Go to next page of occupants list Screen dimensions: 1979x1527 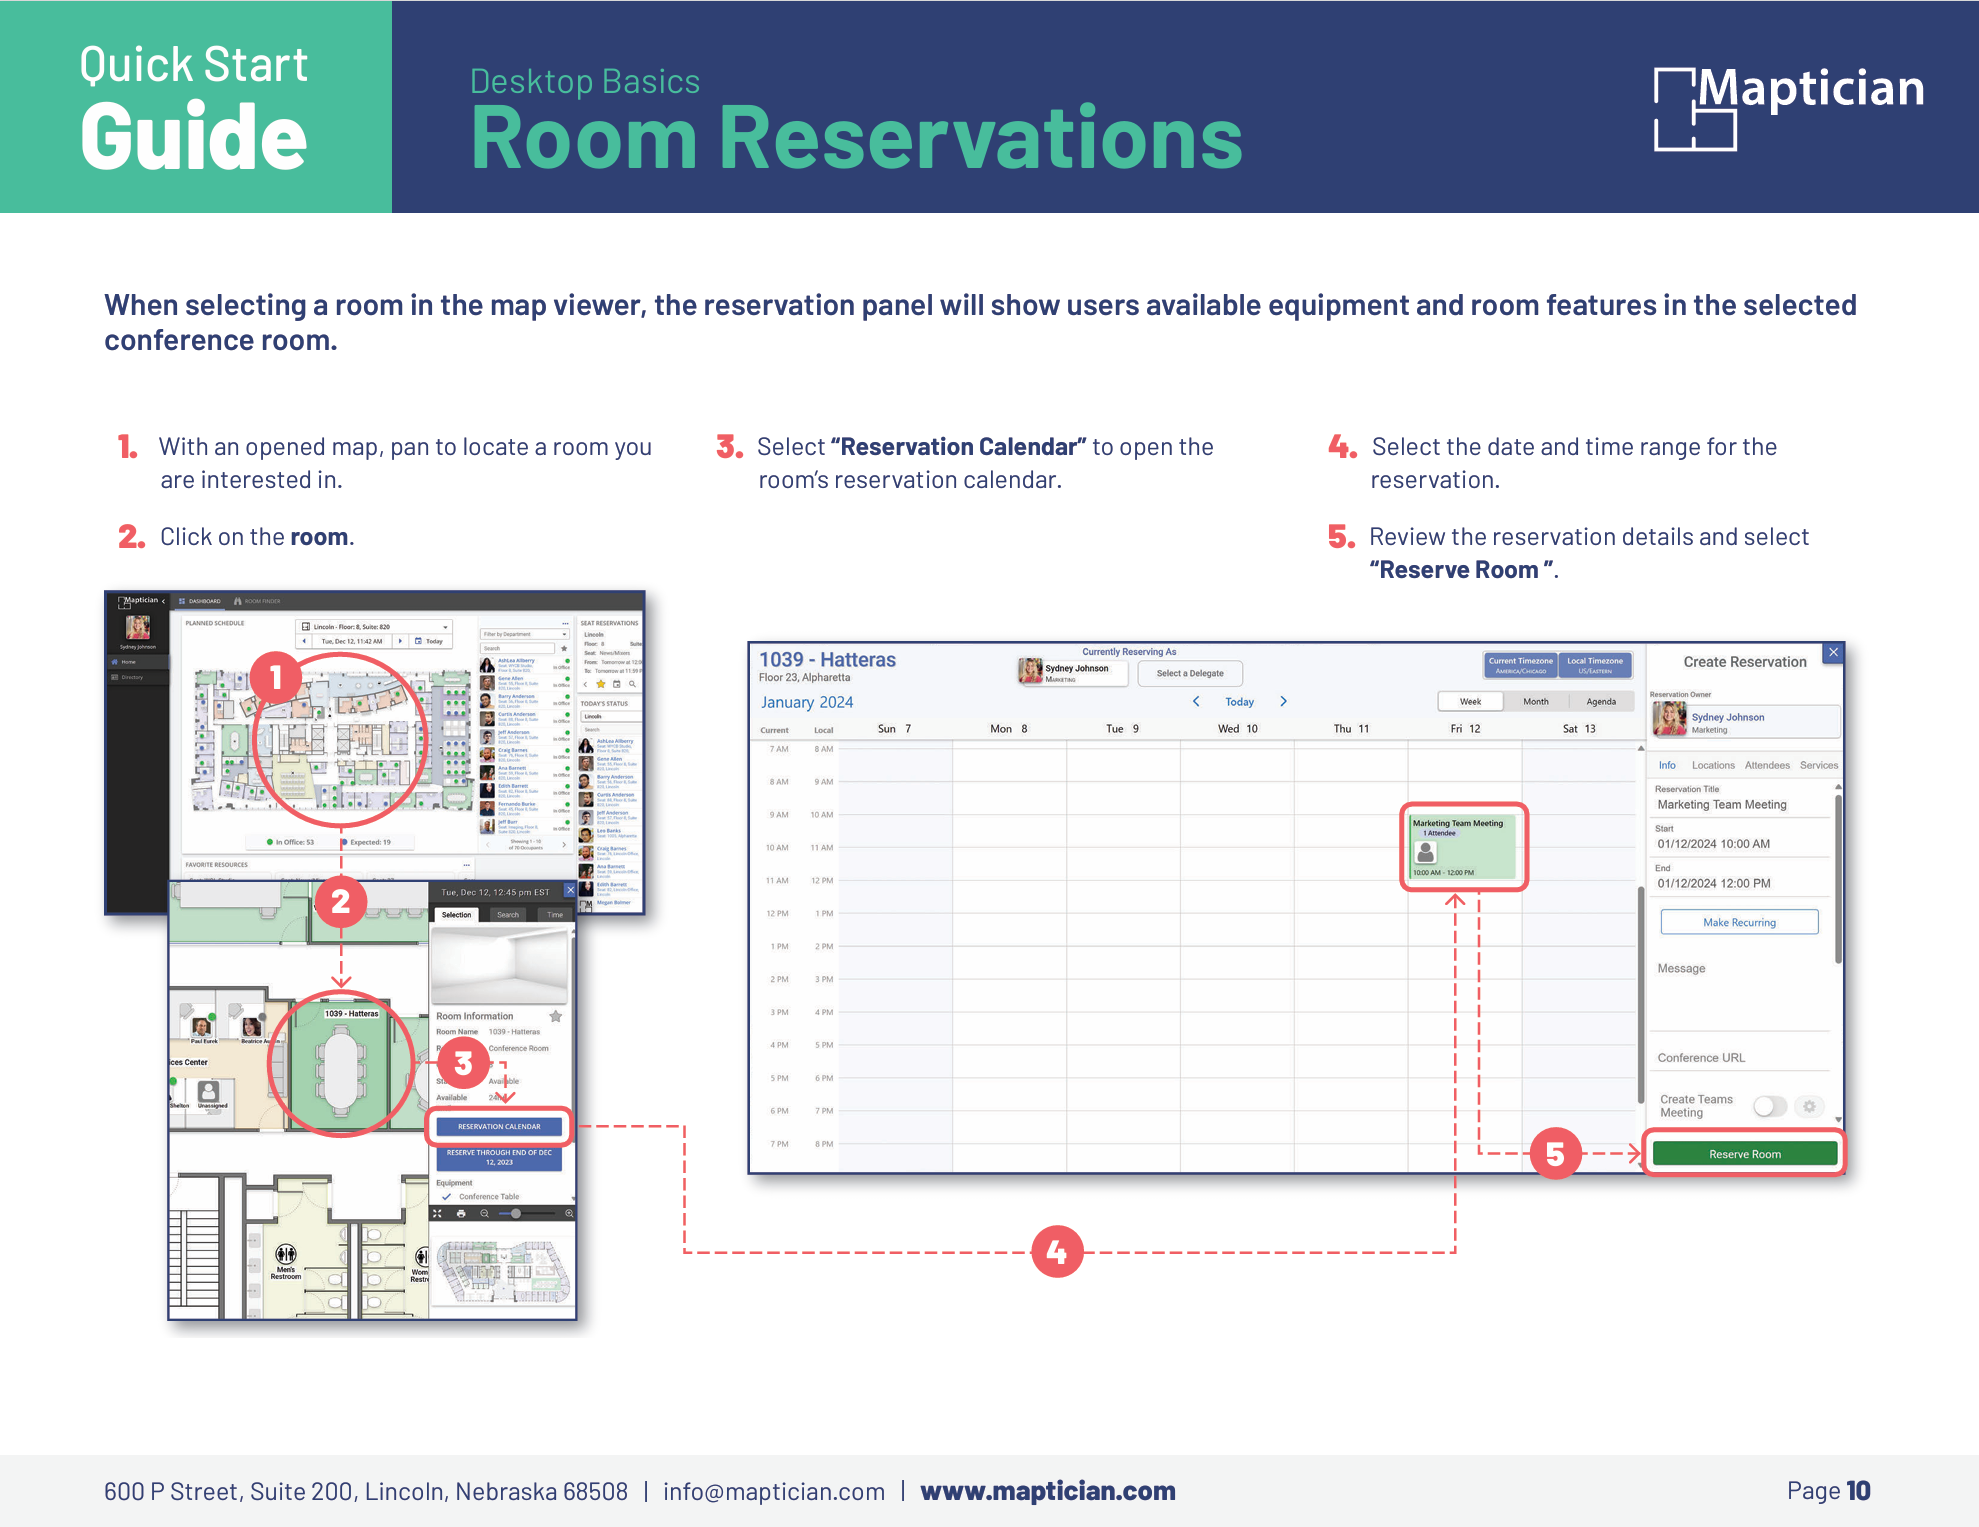coord(564,845)
